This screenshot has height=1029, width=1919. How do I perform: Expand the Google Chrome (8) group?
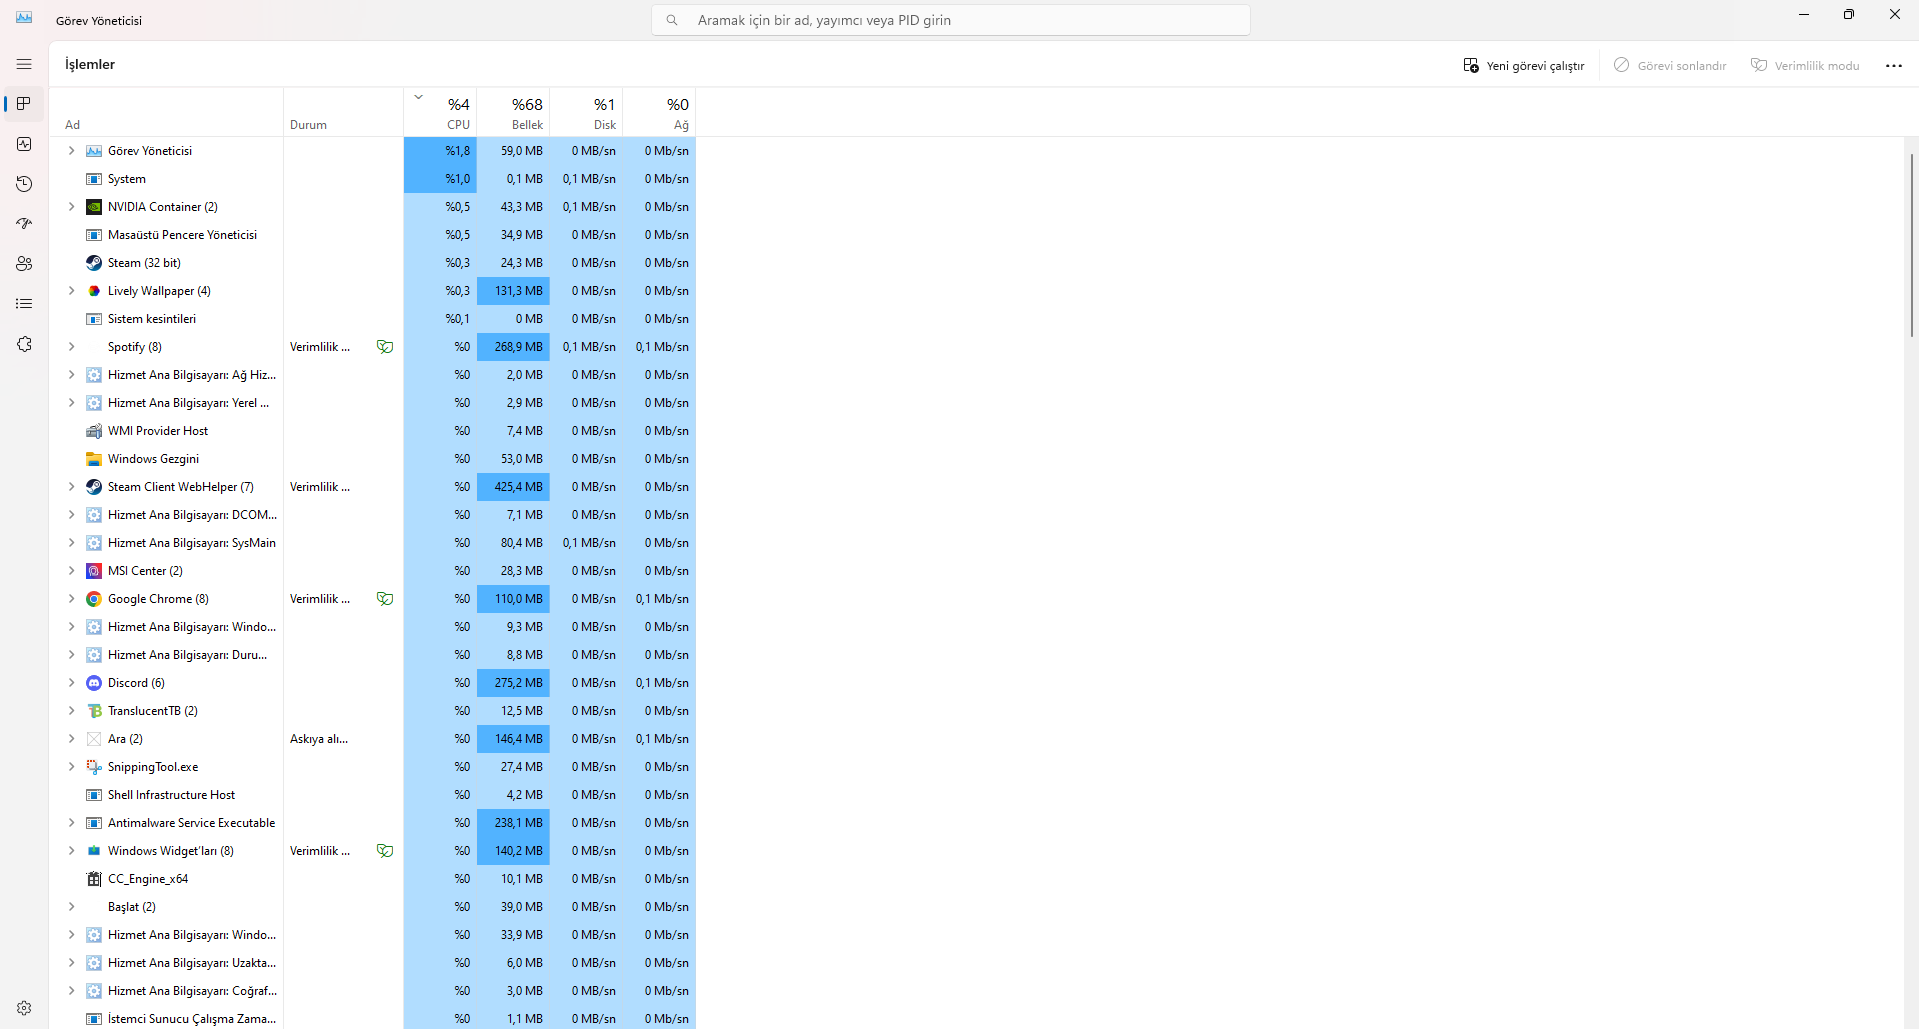tap(71, 599)
